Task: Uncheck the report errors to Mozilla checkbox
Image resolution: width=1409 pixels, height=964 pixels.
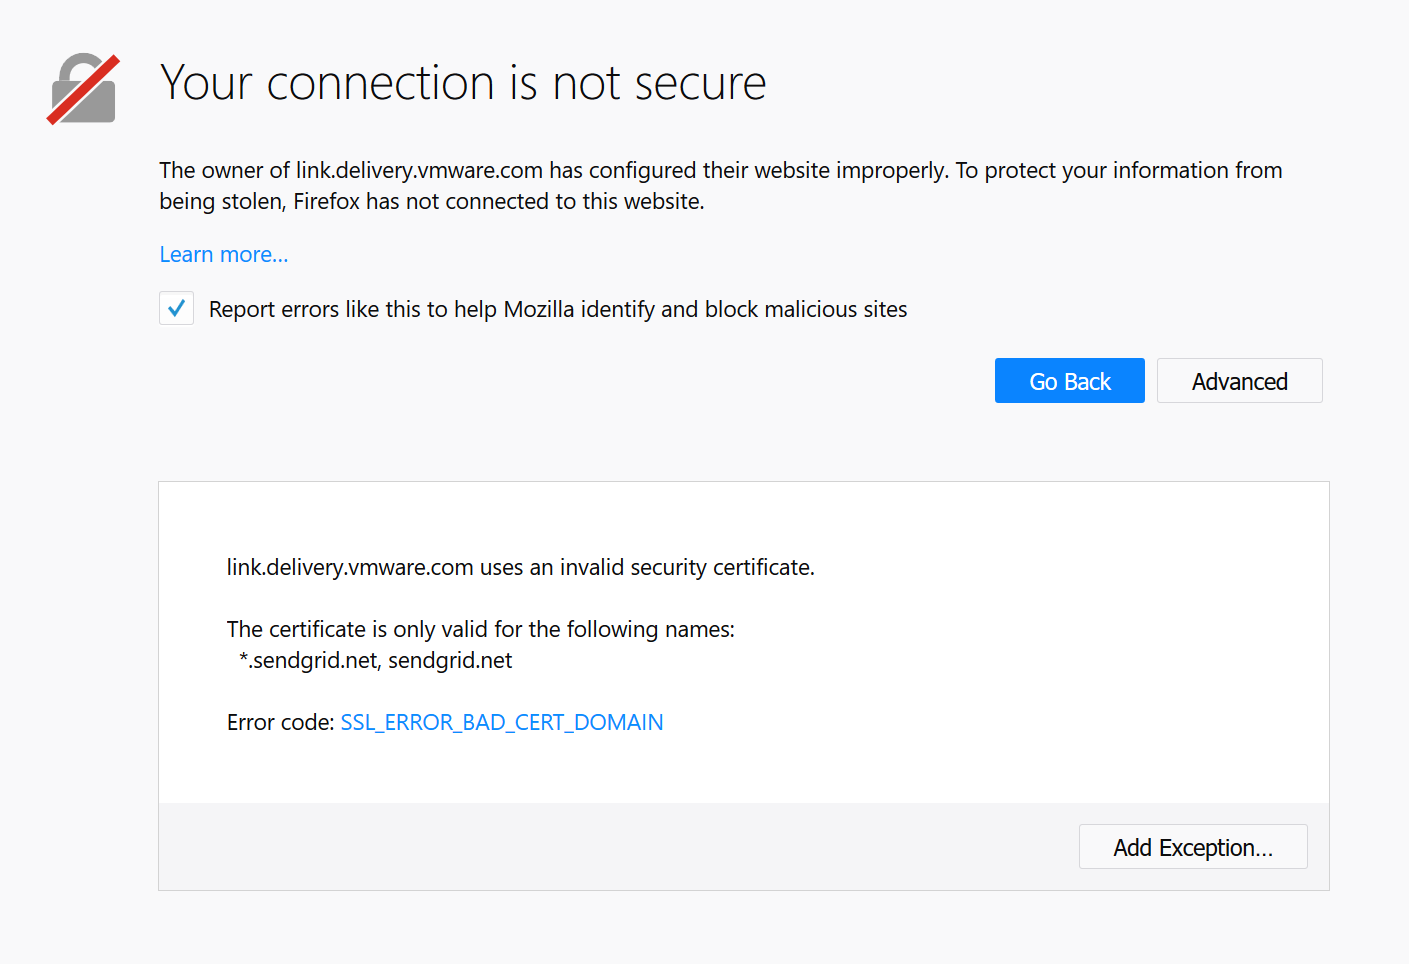Action: click(177, 308)
